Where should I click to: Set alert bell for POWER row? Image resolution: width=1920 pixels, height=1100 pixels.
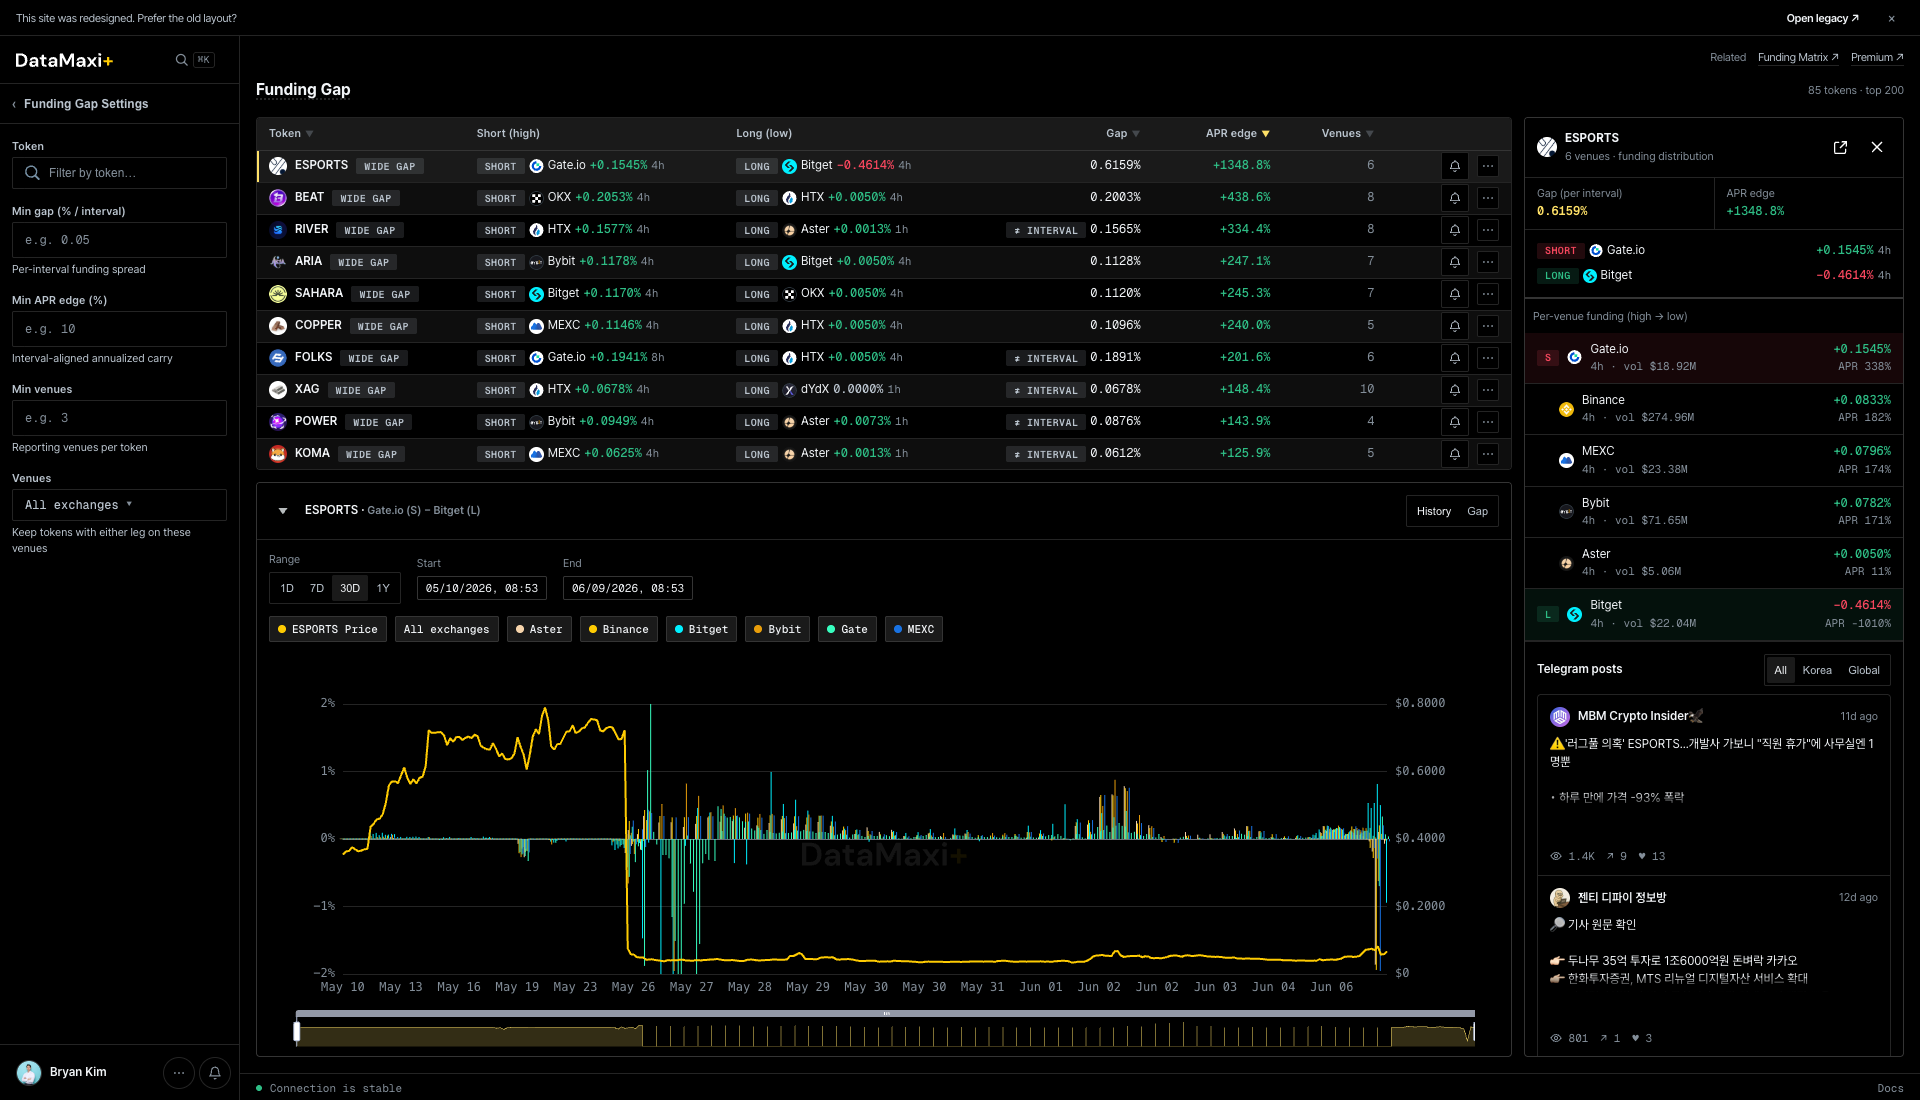pyautogui.click(x=1455, y=422)
